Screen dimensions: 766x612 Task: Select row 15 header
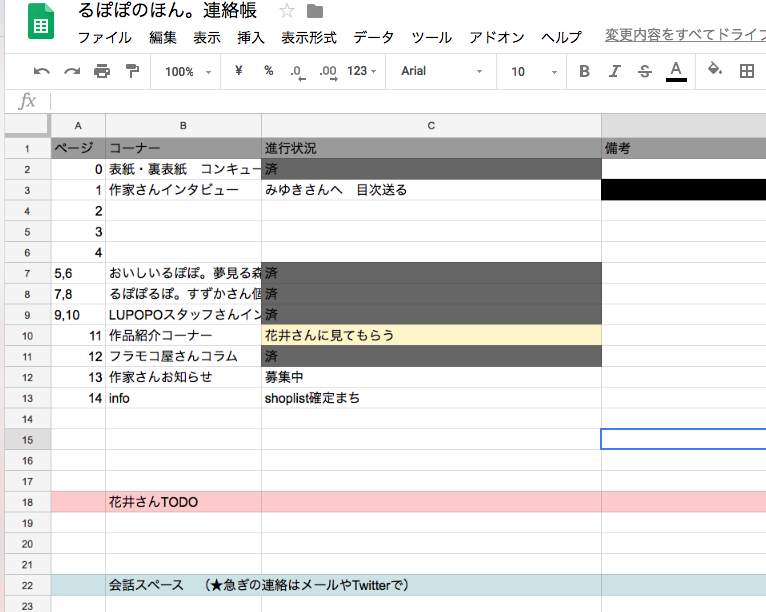[x=27, y=440]
